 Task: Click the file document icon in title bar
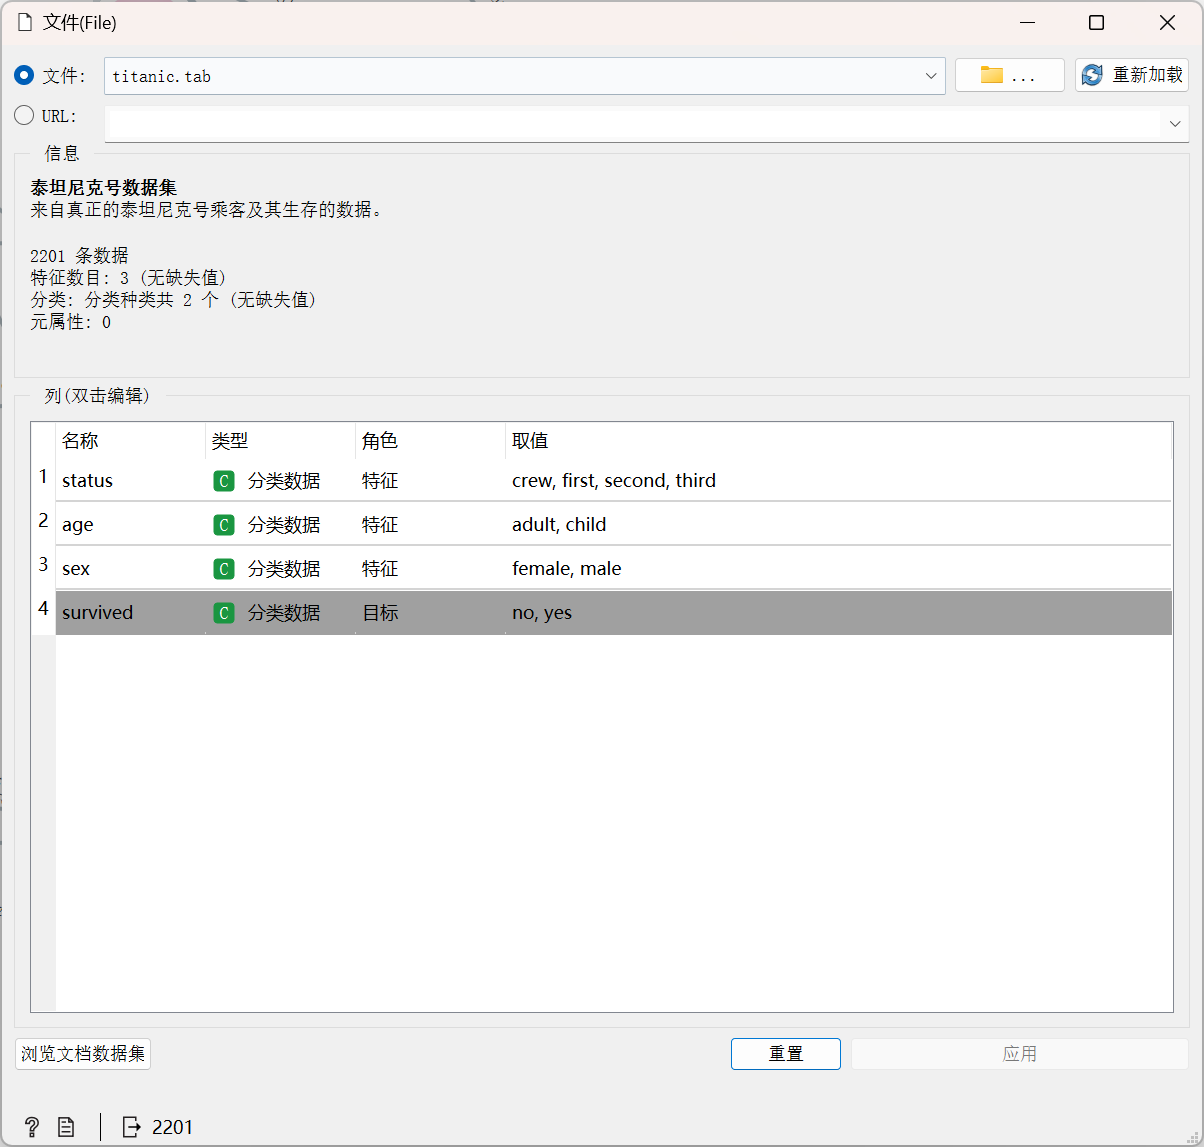[25, 22]
